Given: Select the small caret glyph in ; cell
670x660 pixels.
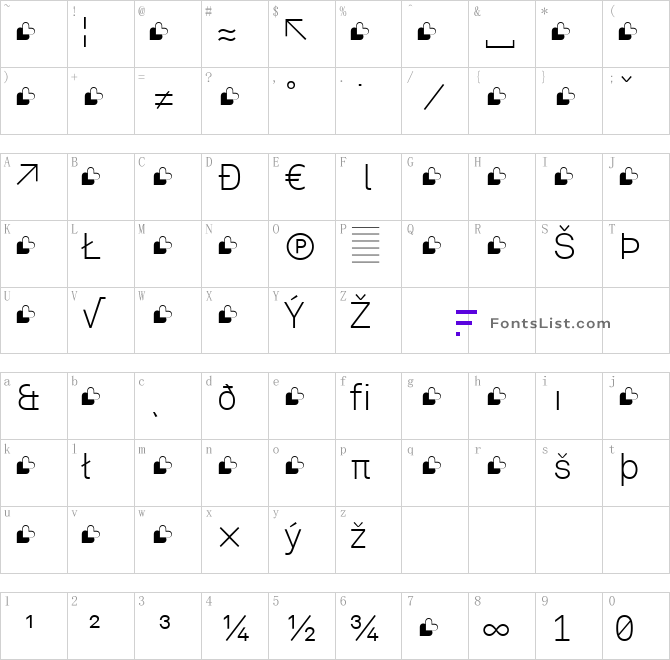Looking at the screenshot, I should pos(626,79).
